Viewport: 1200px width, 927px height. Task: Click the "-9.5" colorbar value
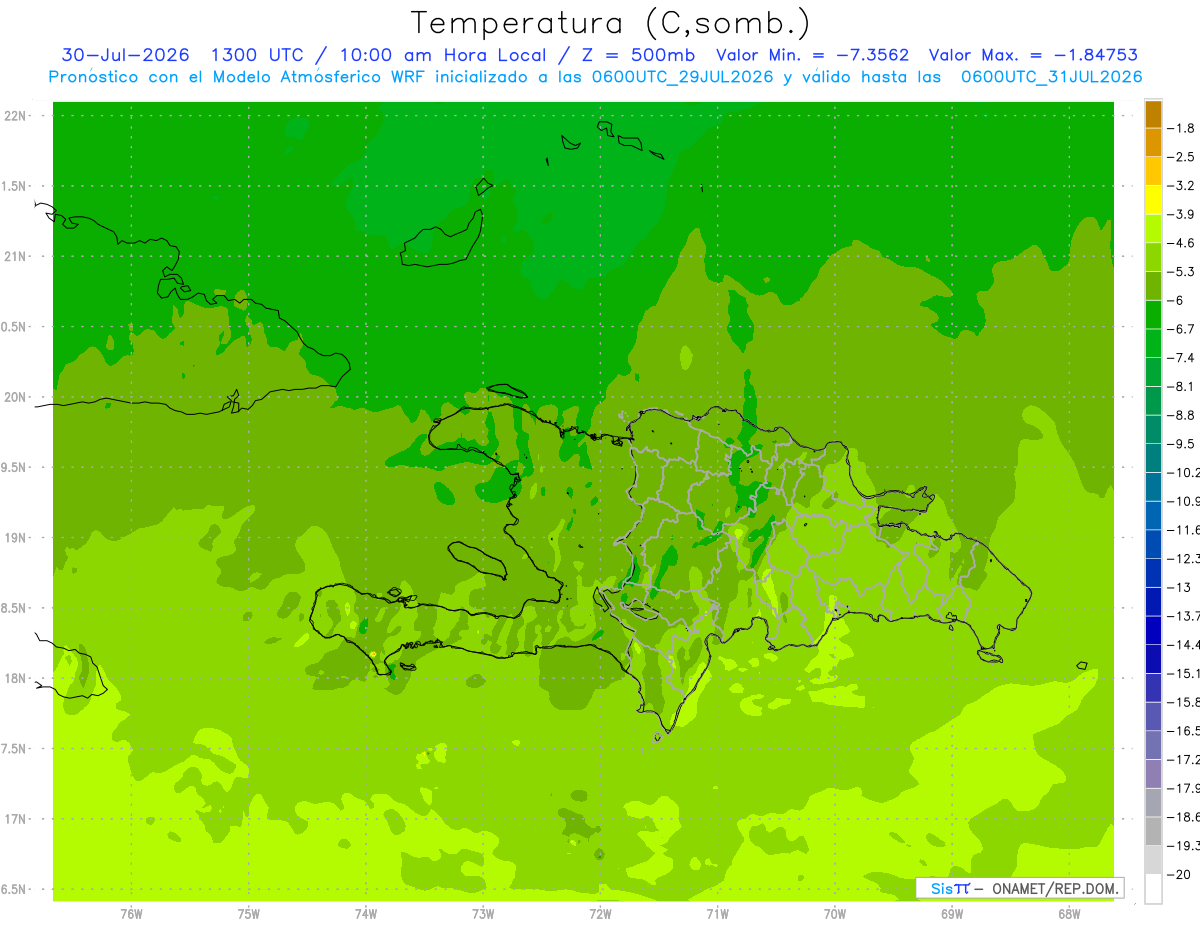tap(1181, 444)
